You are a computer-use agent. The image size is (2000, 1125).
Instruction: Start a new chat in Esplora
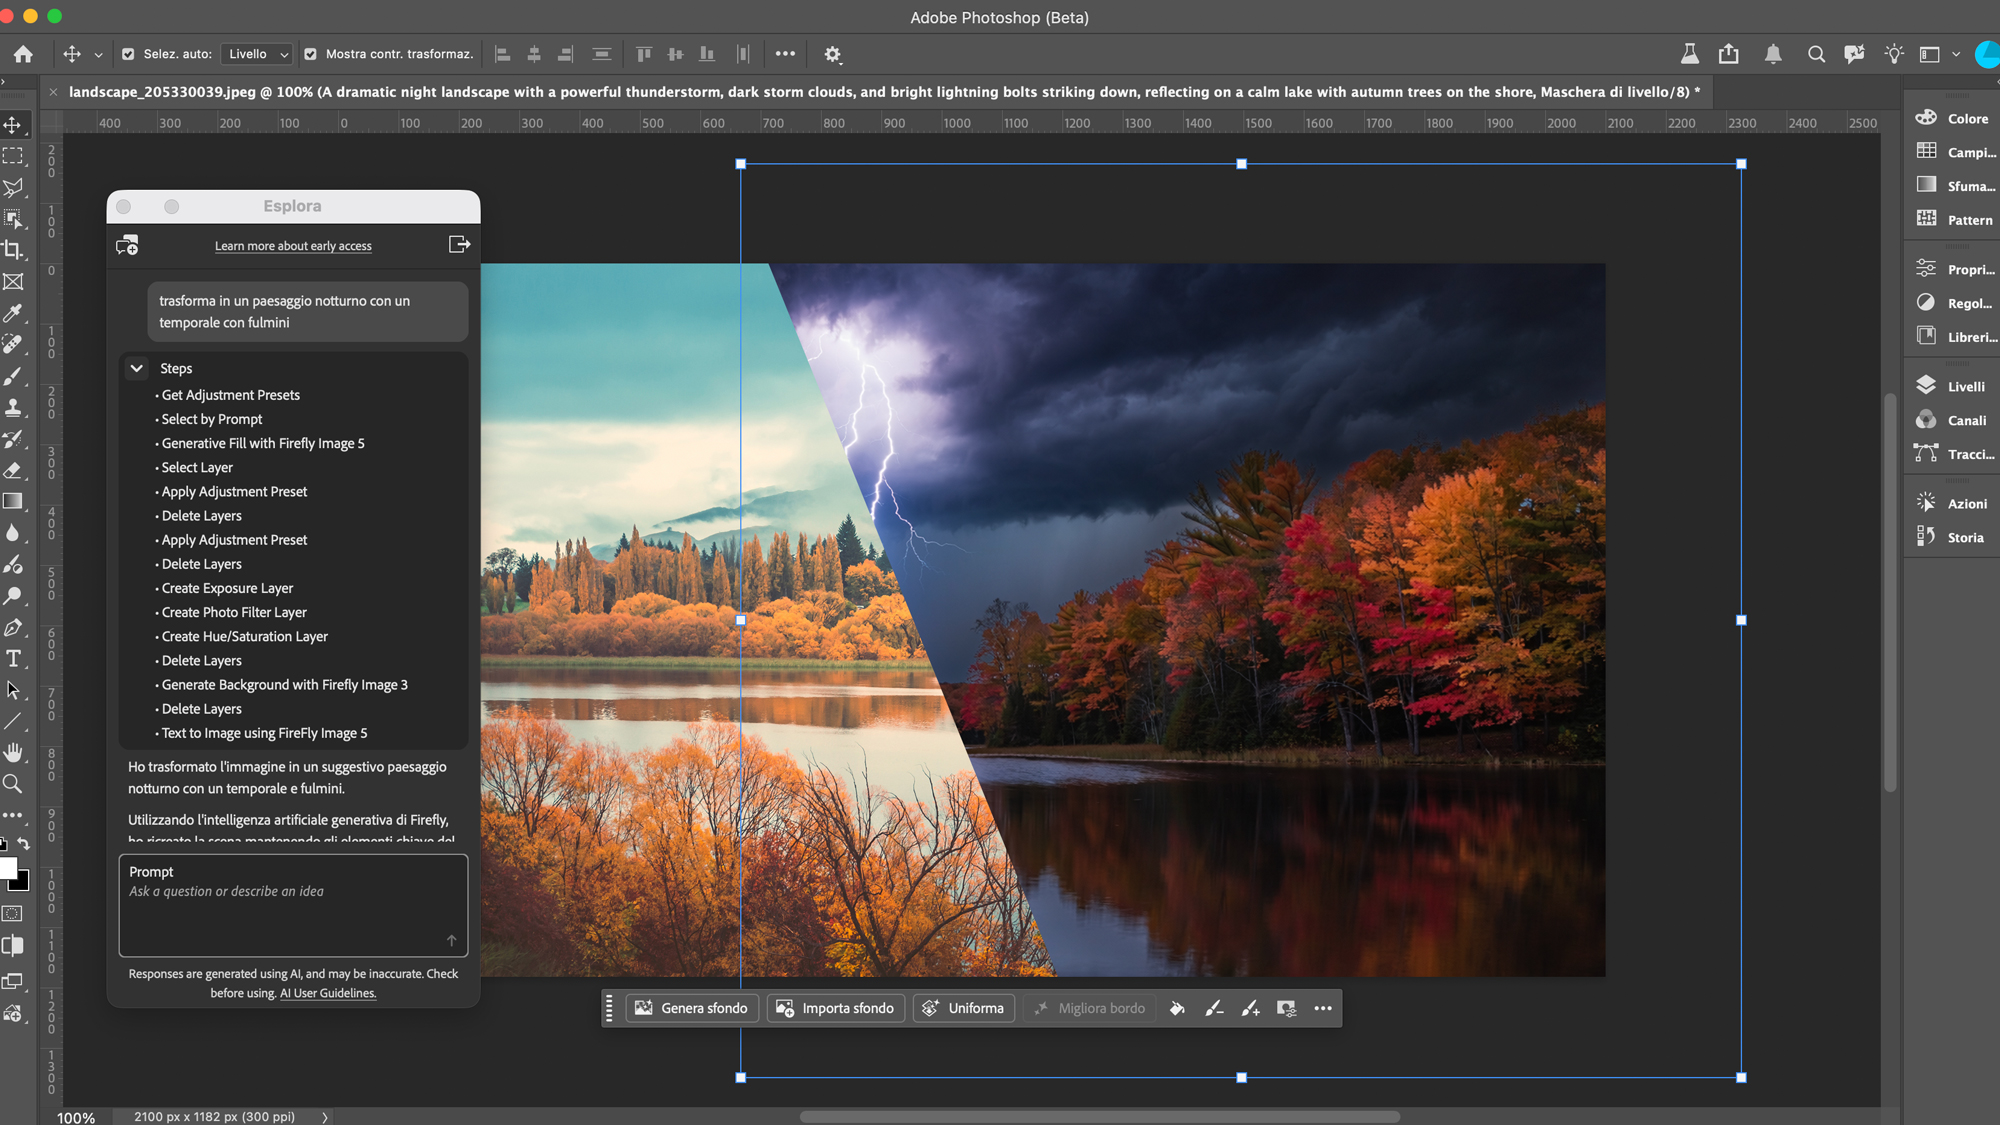tap(127, 245)
